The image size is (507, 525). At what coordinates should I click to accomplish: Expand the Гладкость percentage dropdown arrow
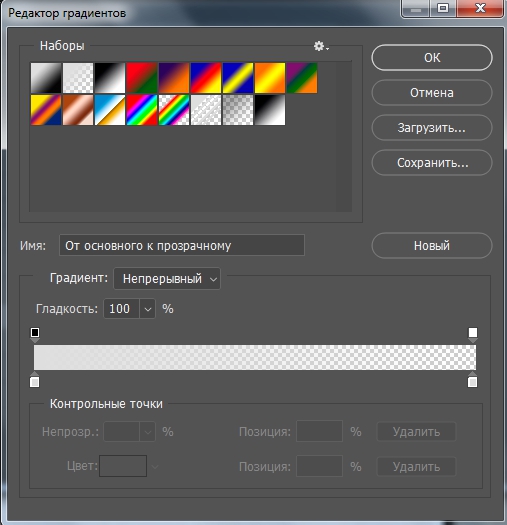(148, 308)
